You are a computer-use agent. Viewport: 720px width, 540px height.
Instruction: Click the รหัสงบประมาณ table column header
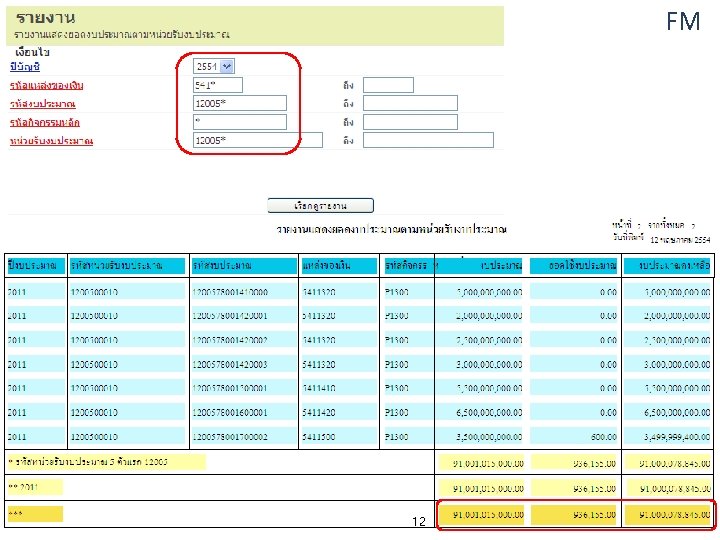click(x=245, y=265)
